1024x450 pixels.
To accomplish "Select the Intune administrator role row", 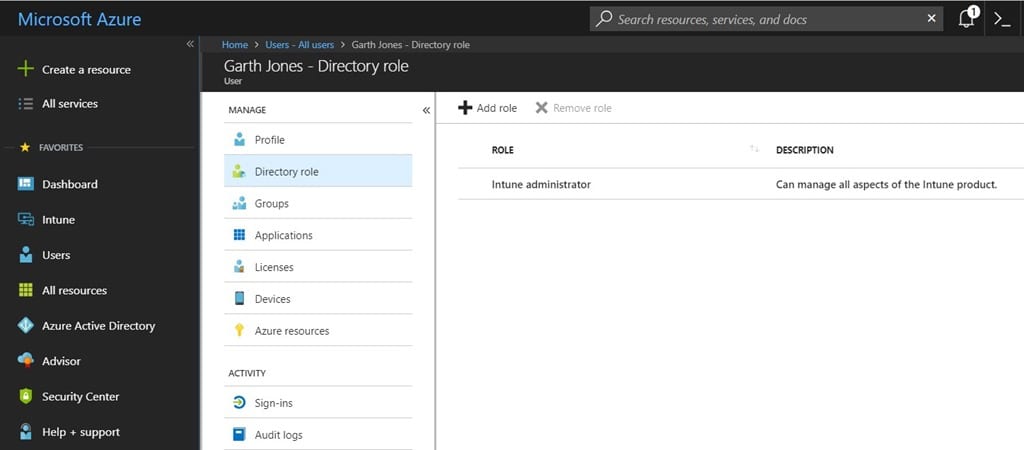I will 741,184.
